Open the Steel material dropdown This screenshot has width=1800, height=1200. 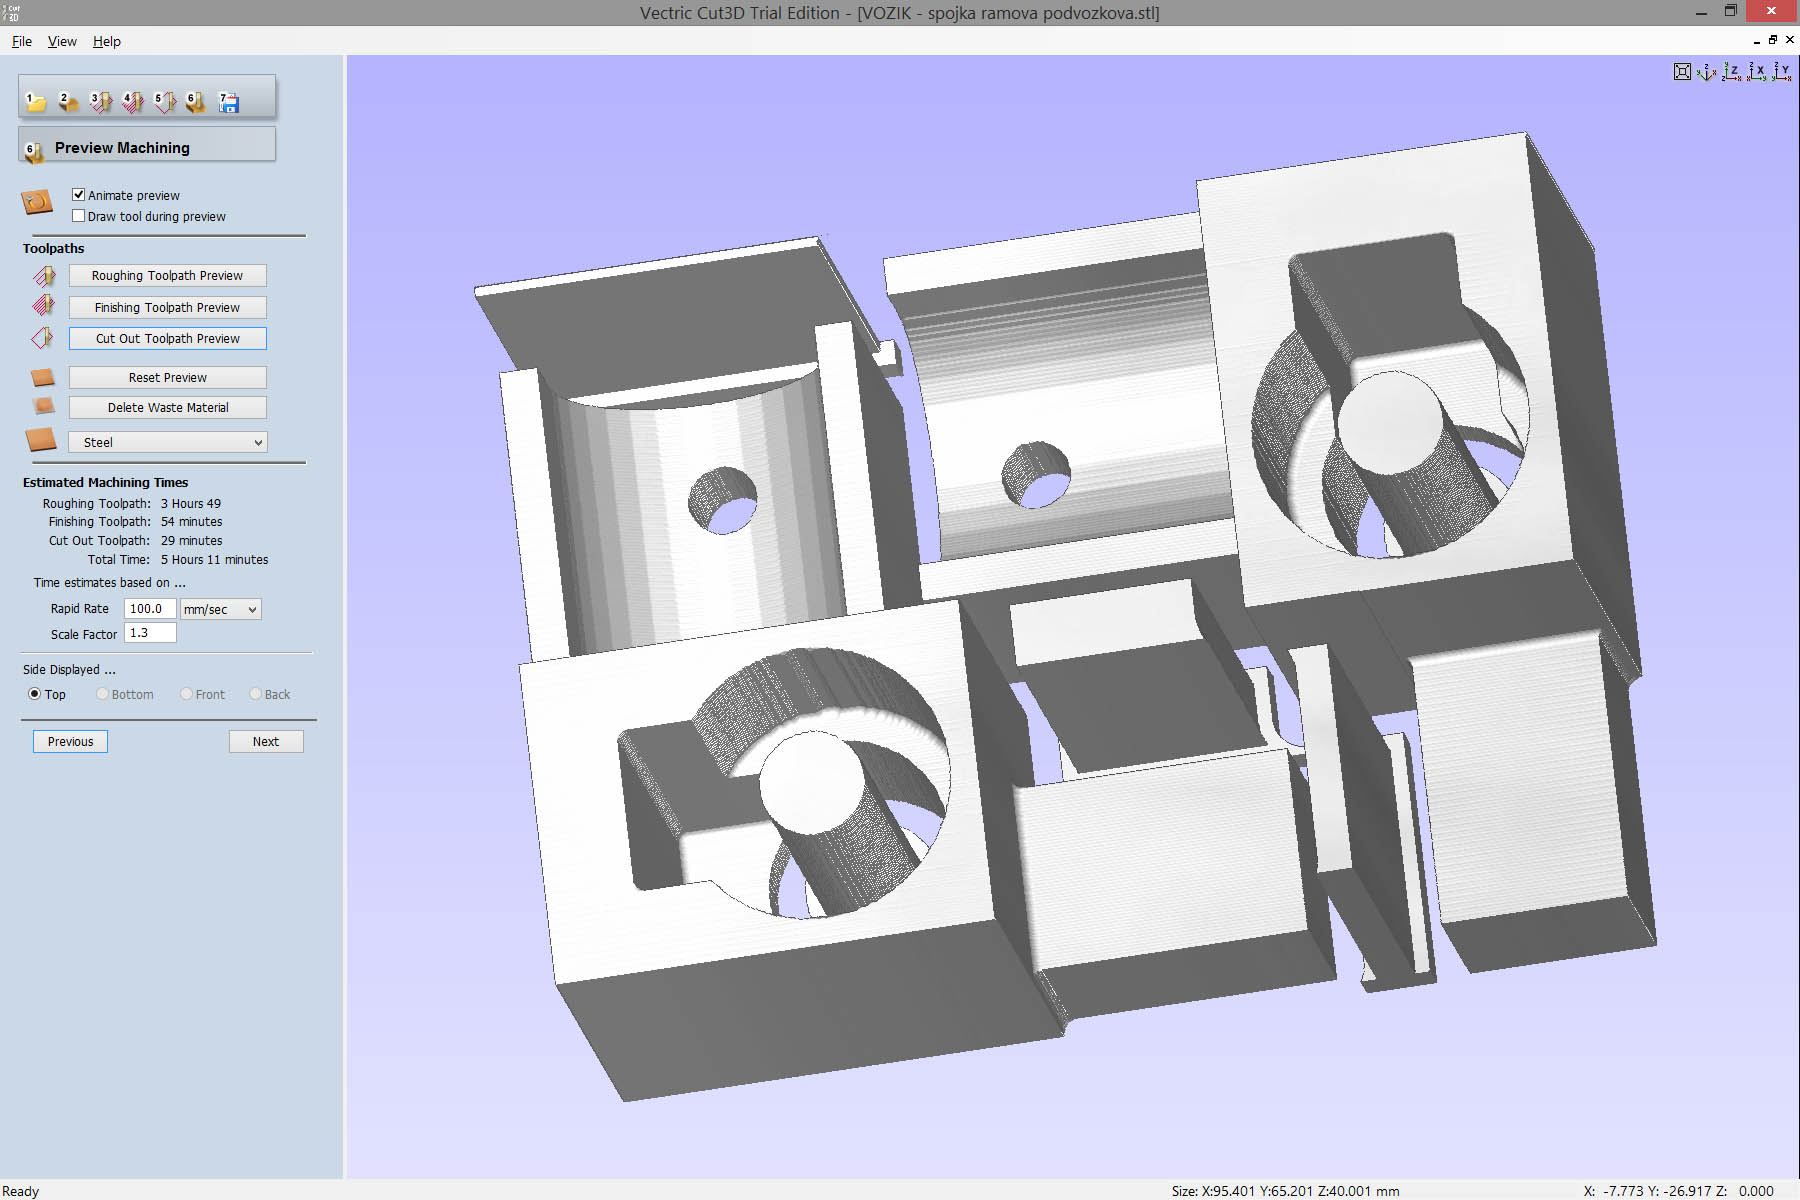click(x=167, y=442)
